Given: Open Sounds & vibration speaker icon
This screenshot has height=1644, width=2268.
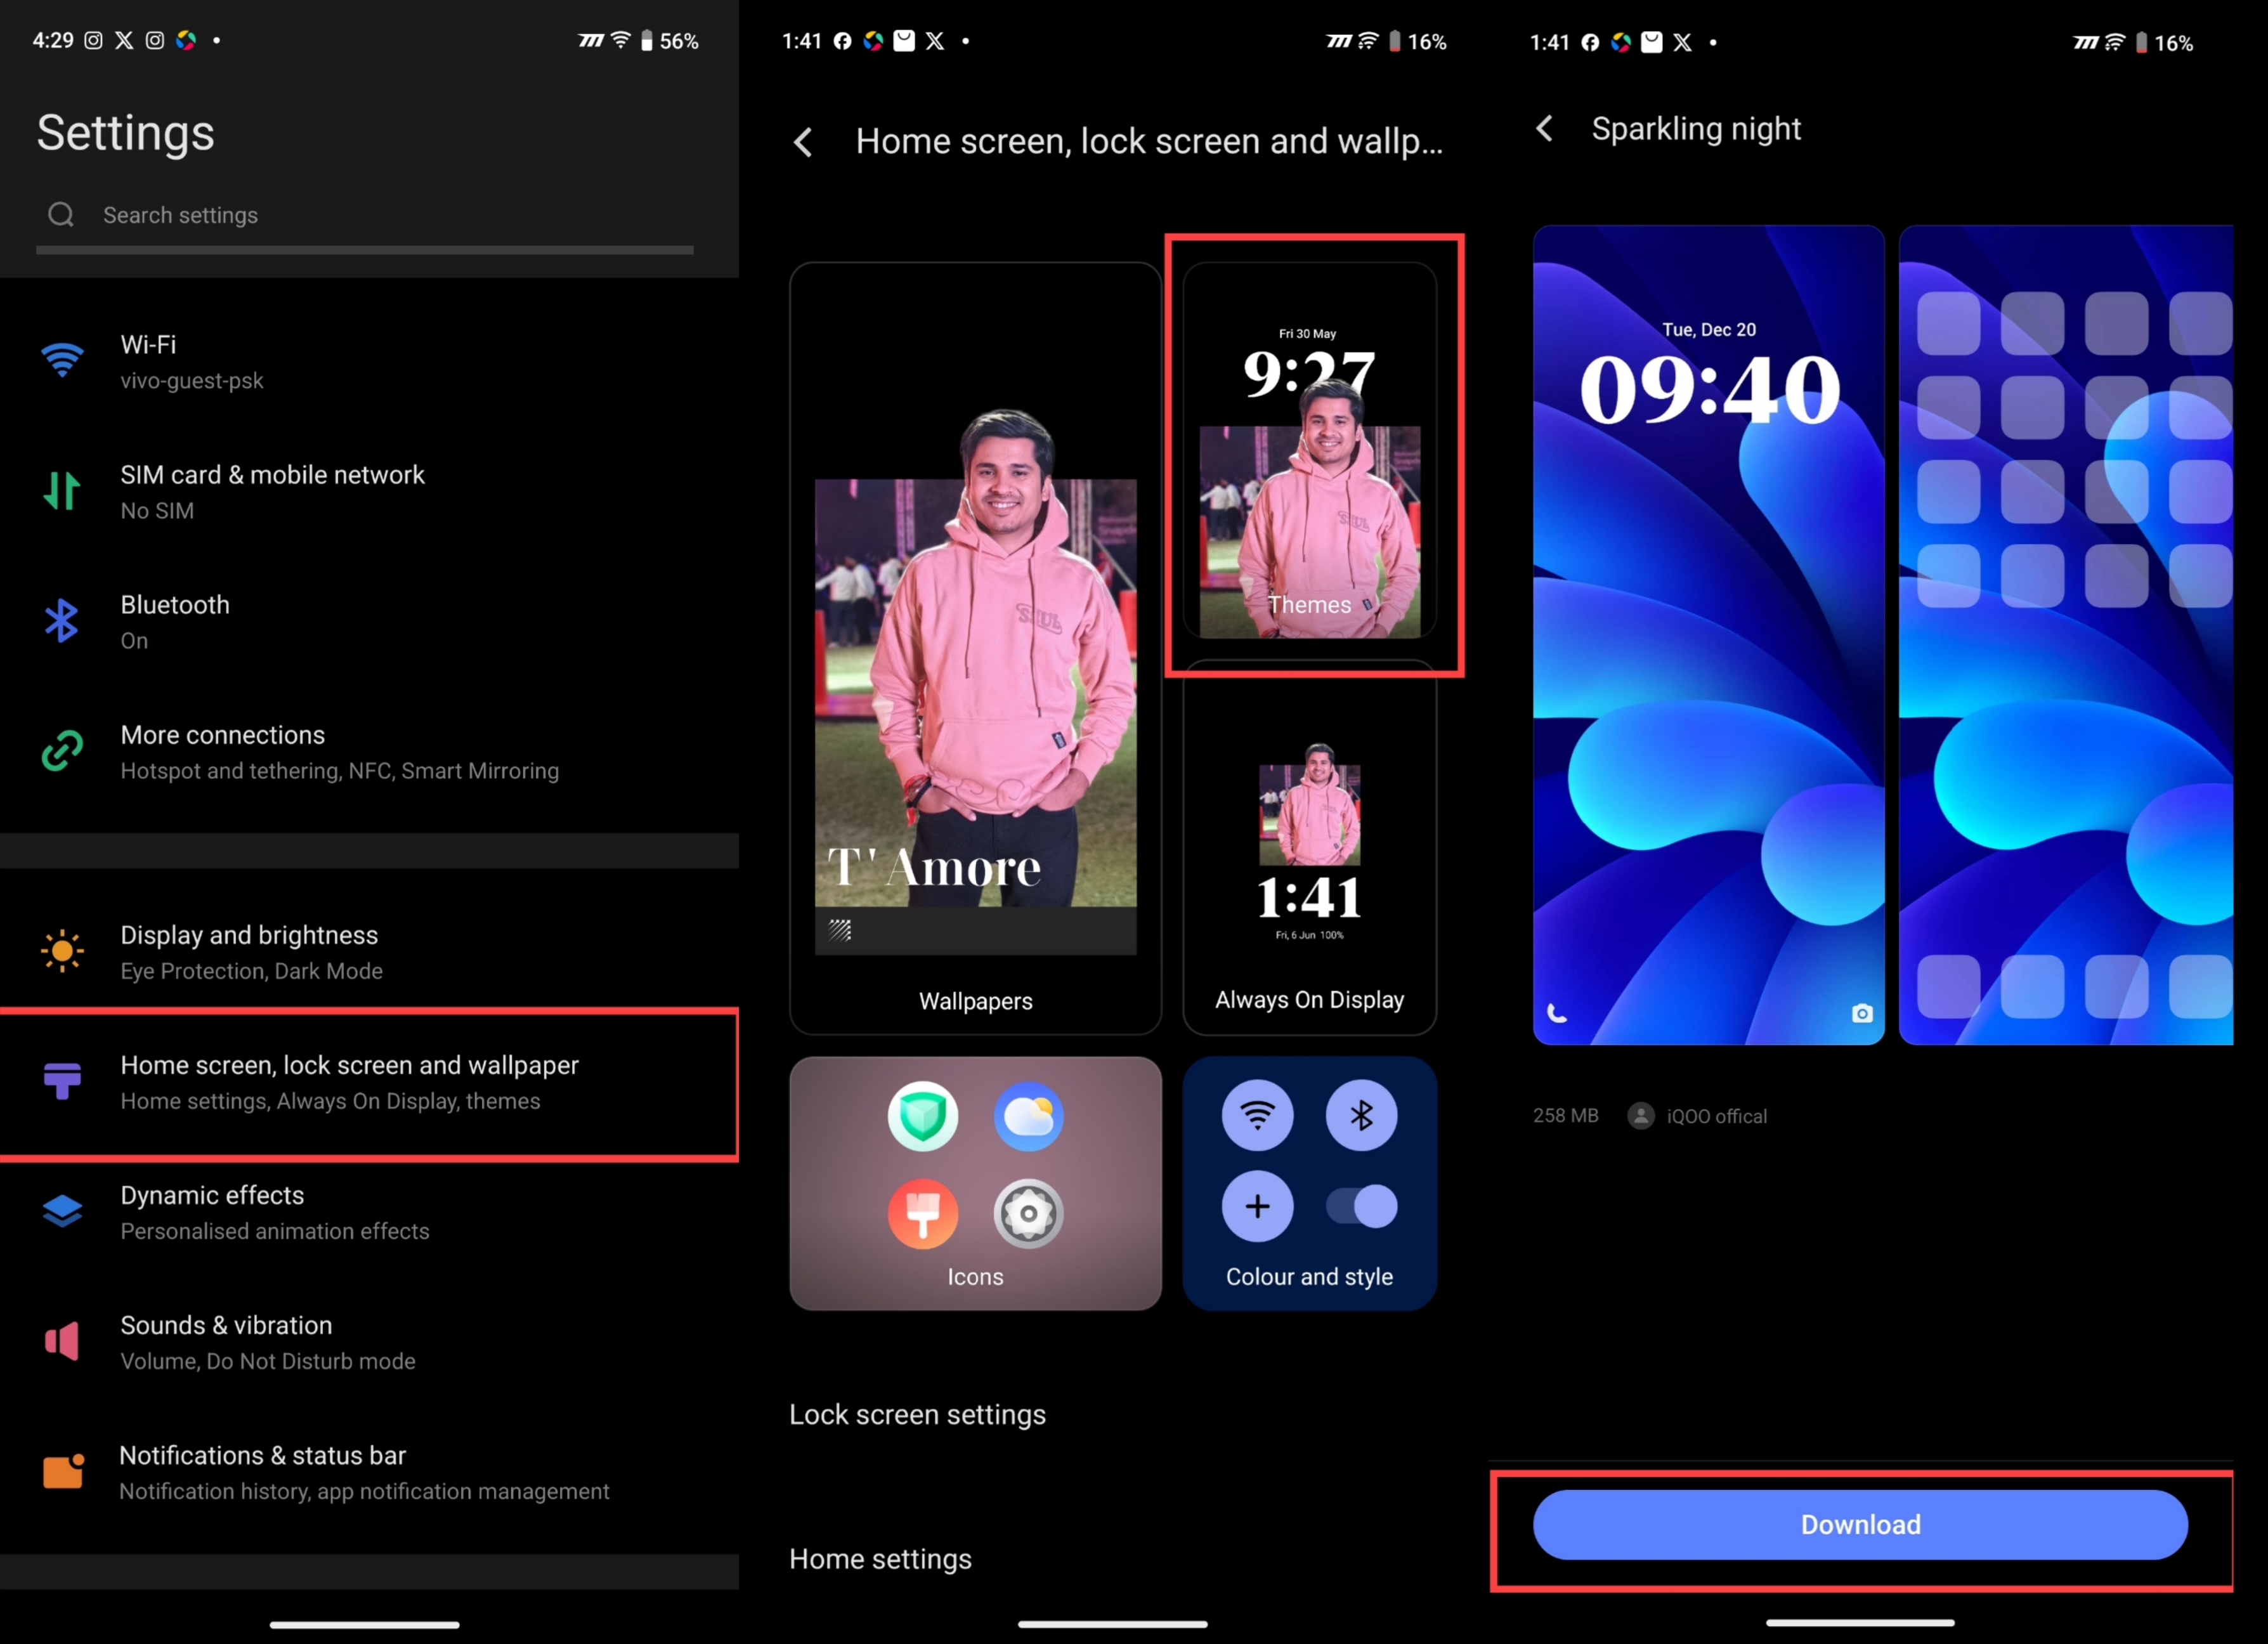Looking at the screenshot, I should [61, 1341].
